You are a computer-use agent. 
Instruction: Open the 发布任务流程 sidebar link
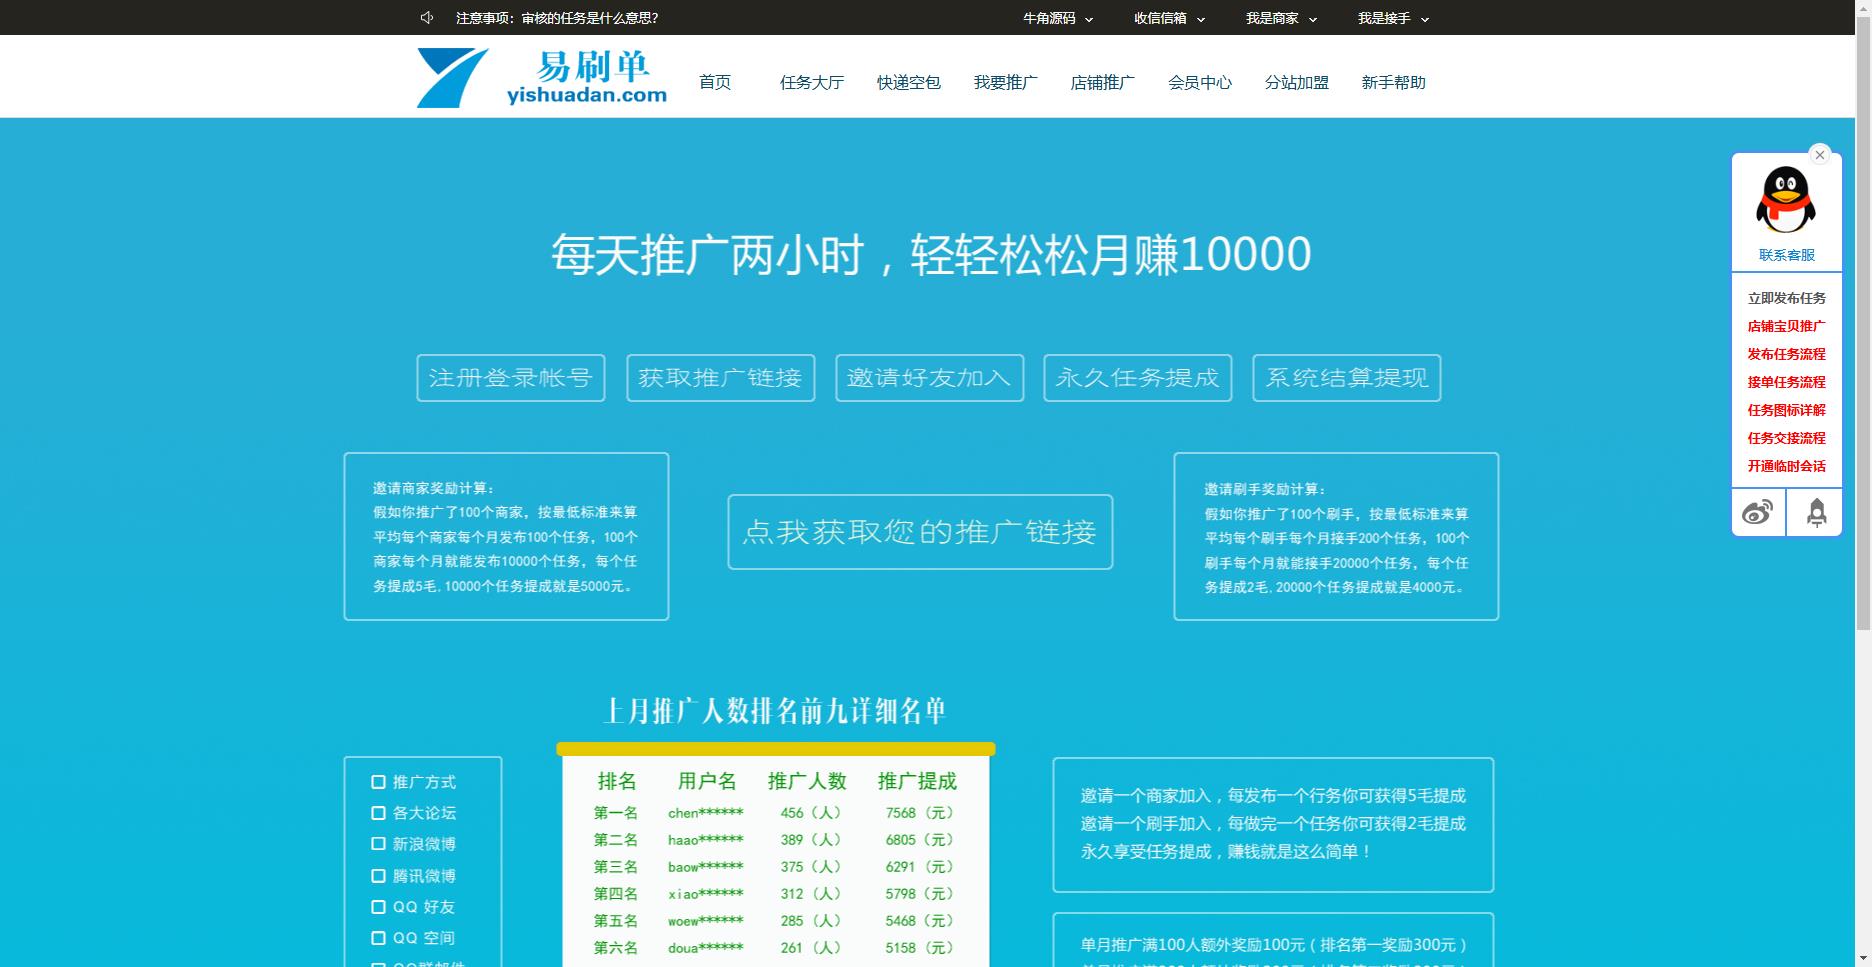point(1786,354)
